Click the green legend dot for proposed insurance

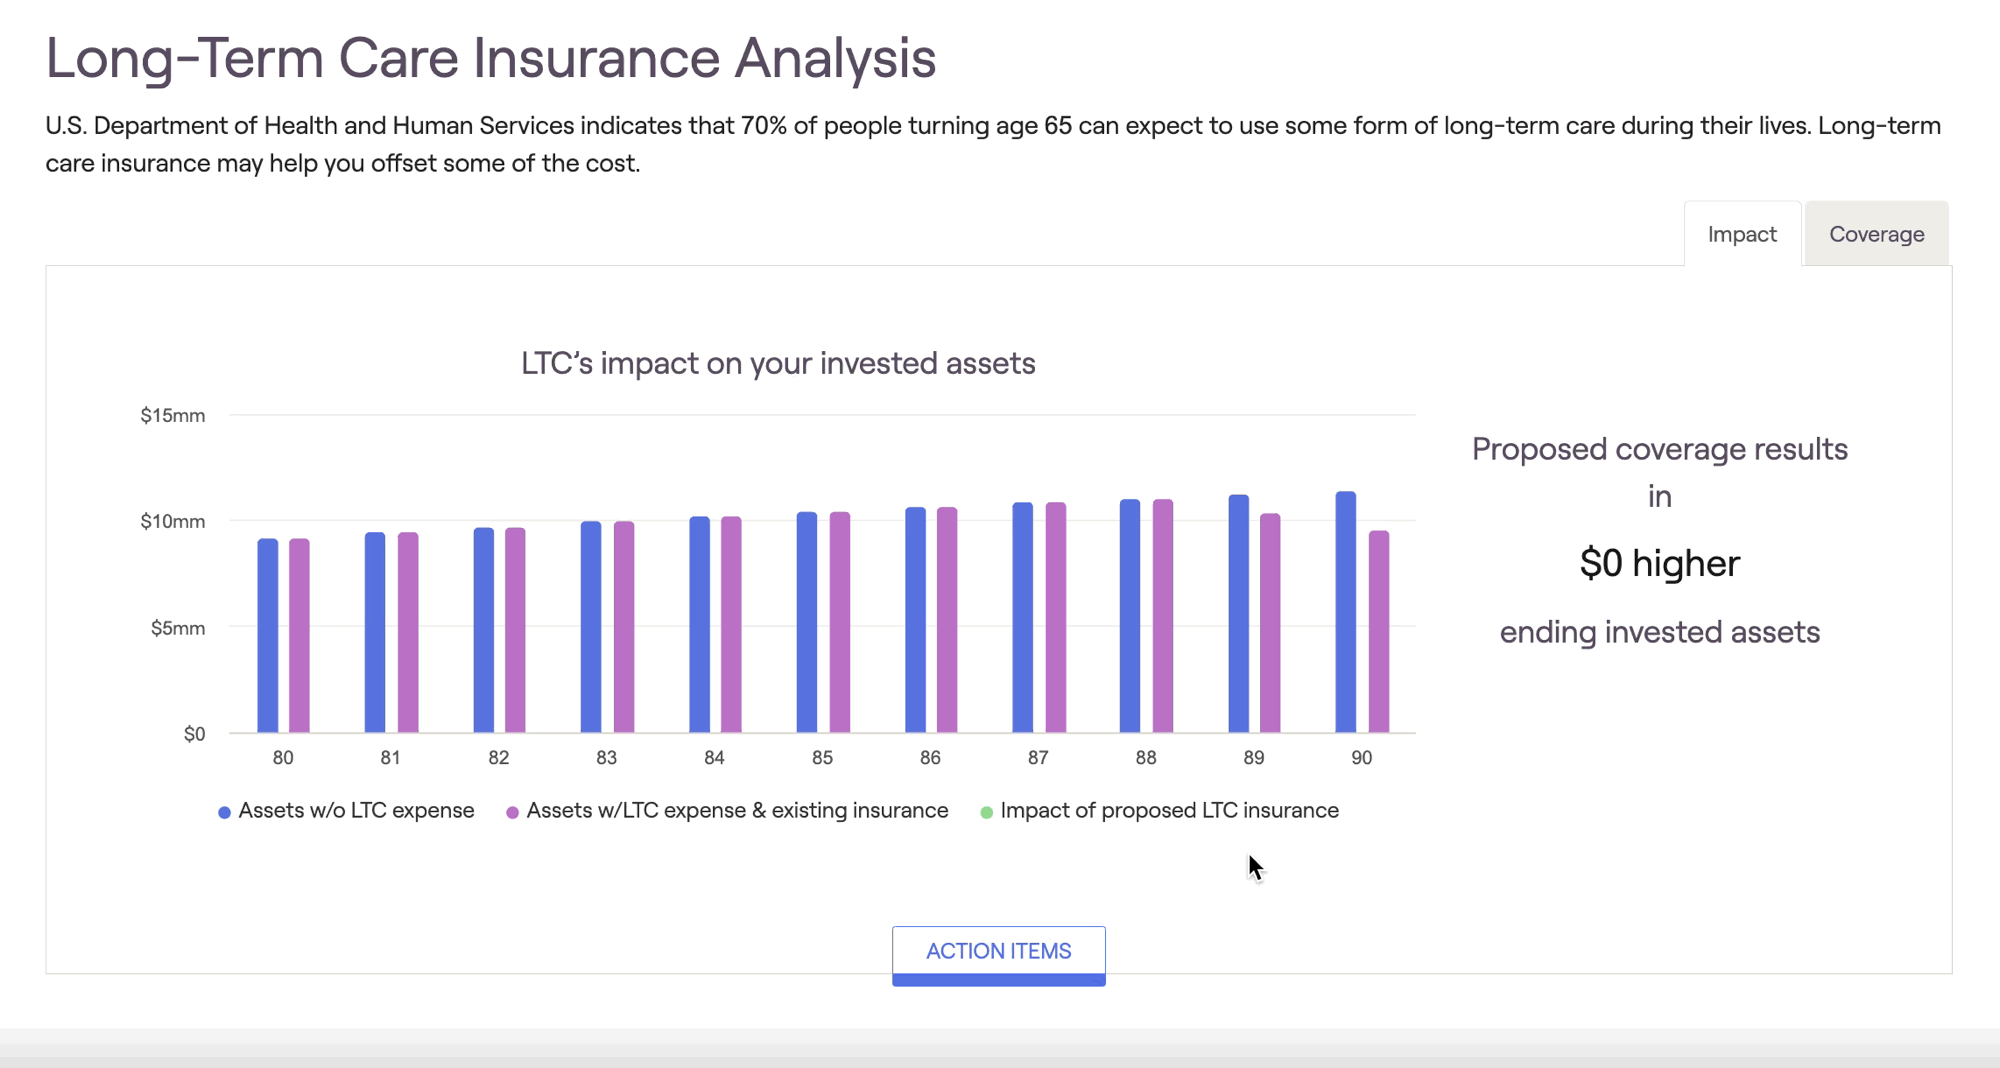[x=986, y=812]
